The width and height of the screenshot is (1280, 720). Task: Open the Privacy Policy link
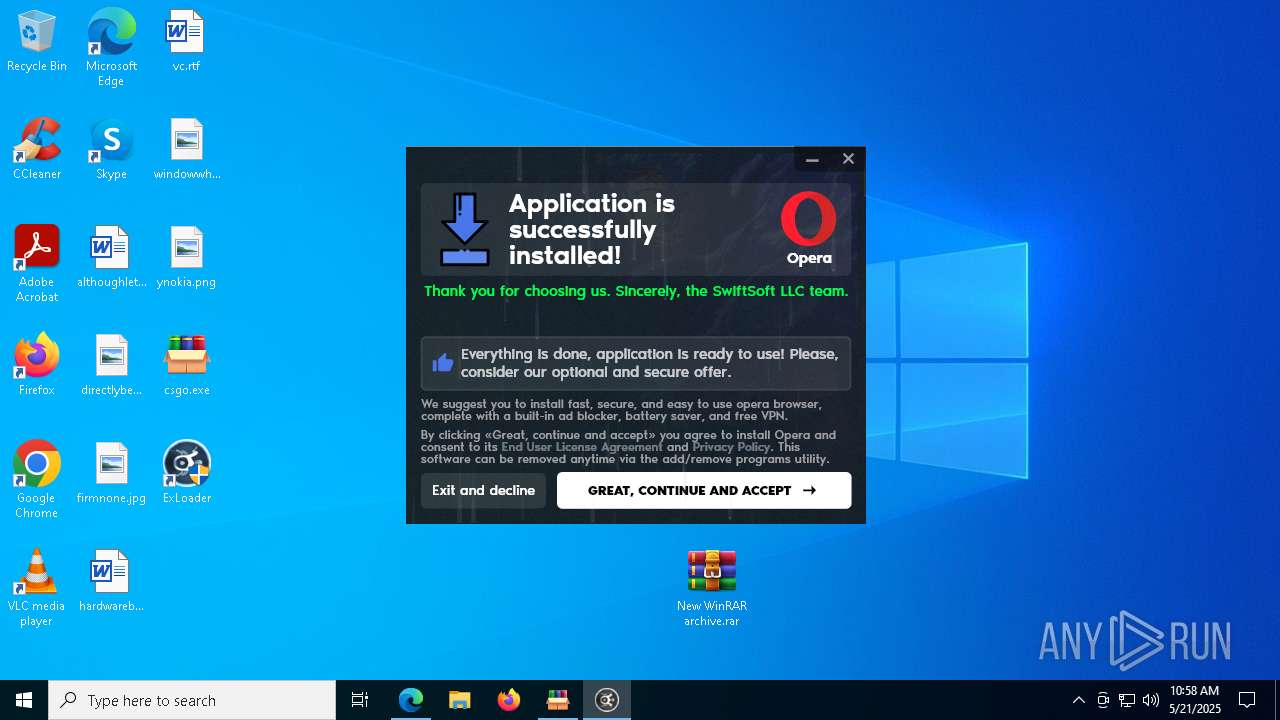[x=731, y=447]
